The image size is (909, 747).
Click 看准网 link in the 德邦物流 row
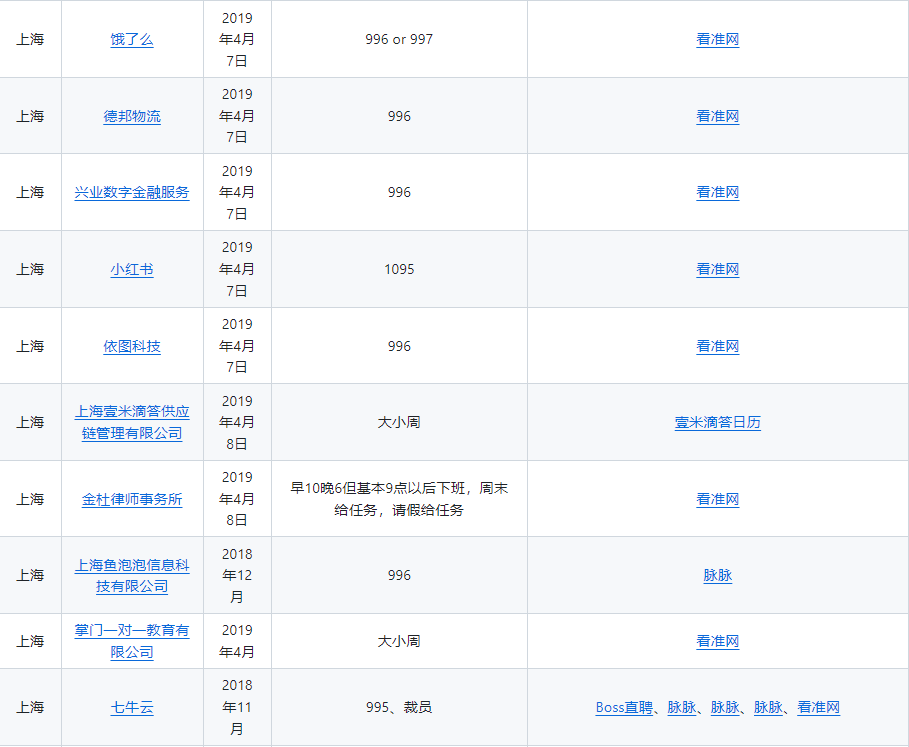718,116
